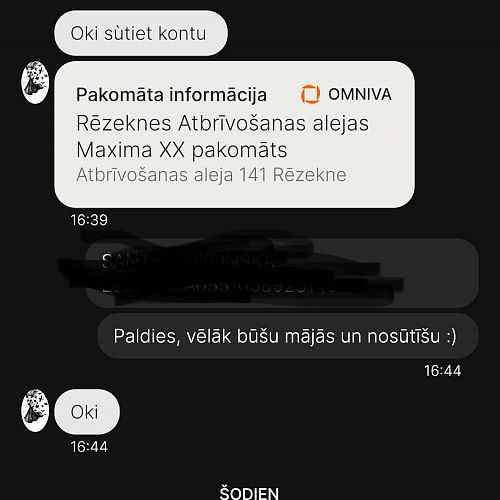The width and height of the screenshot is (500, 500).
Task: Tap the avatar next to the "Oki" reply
Action: click(x=35, y=410)
